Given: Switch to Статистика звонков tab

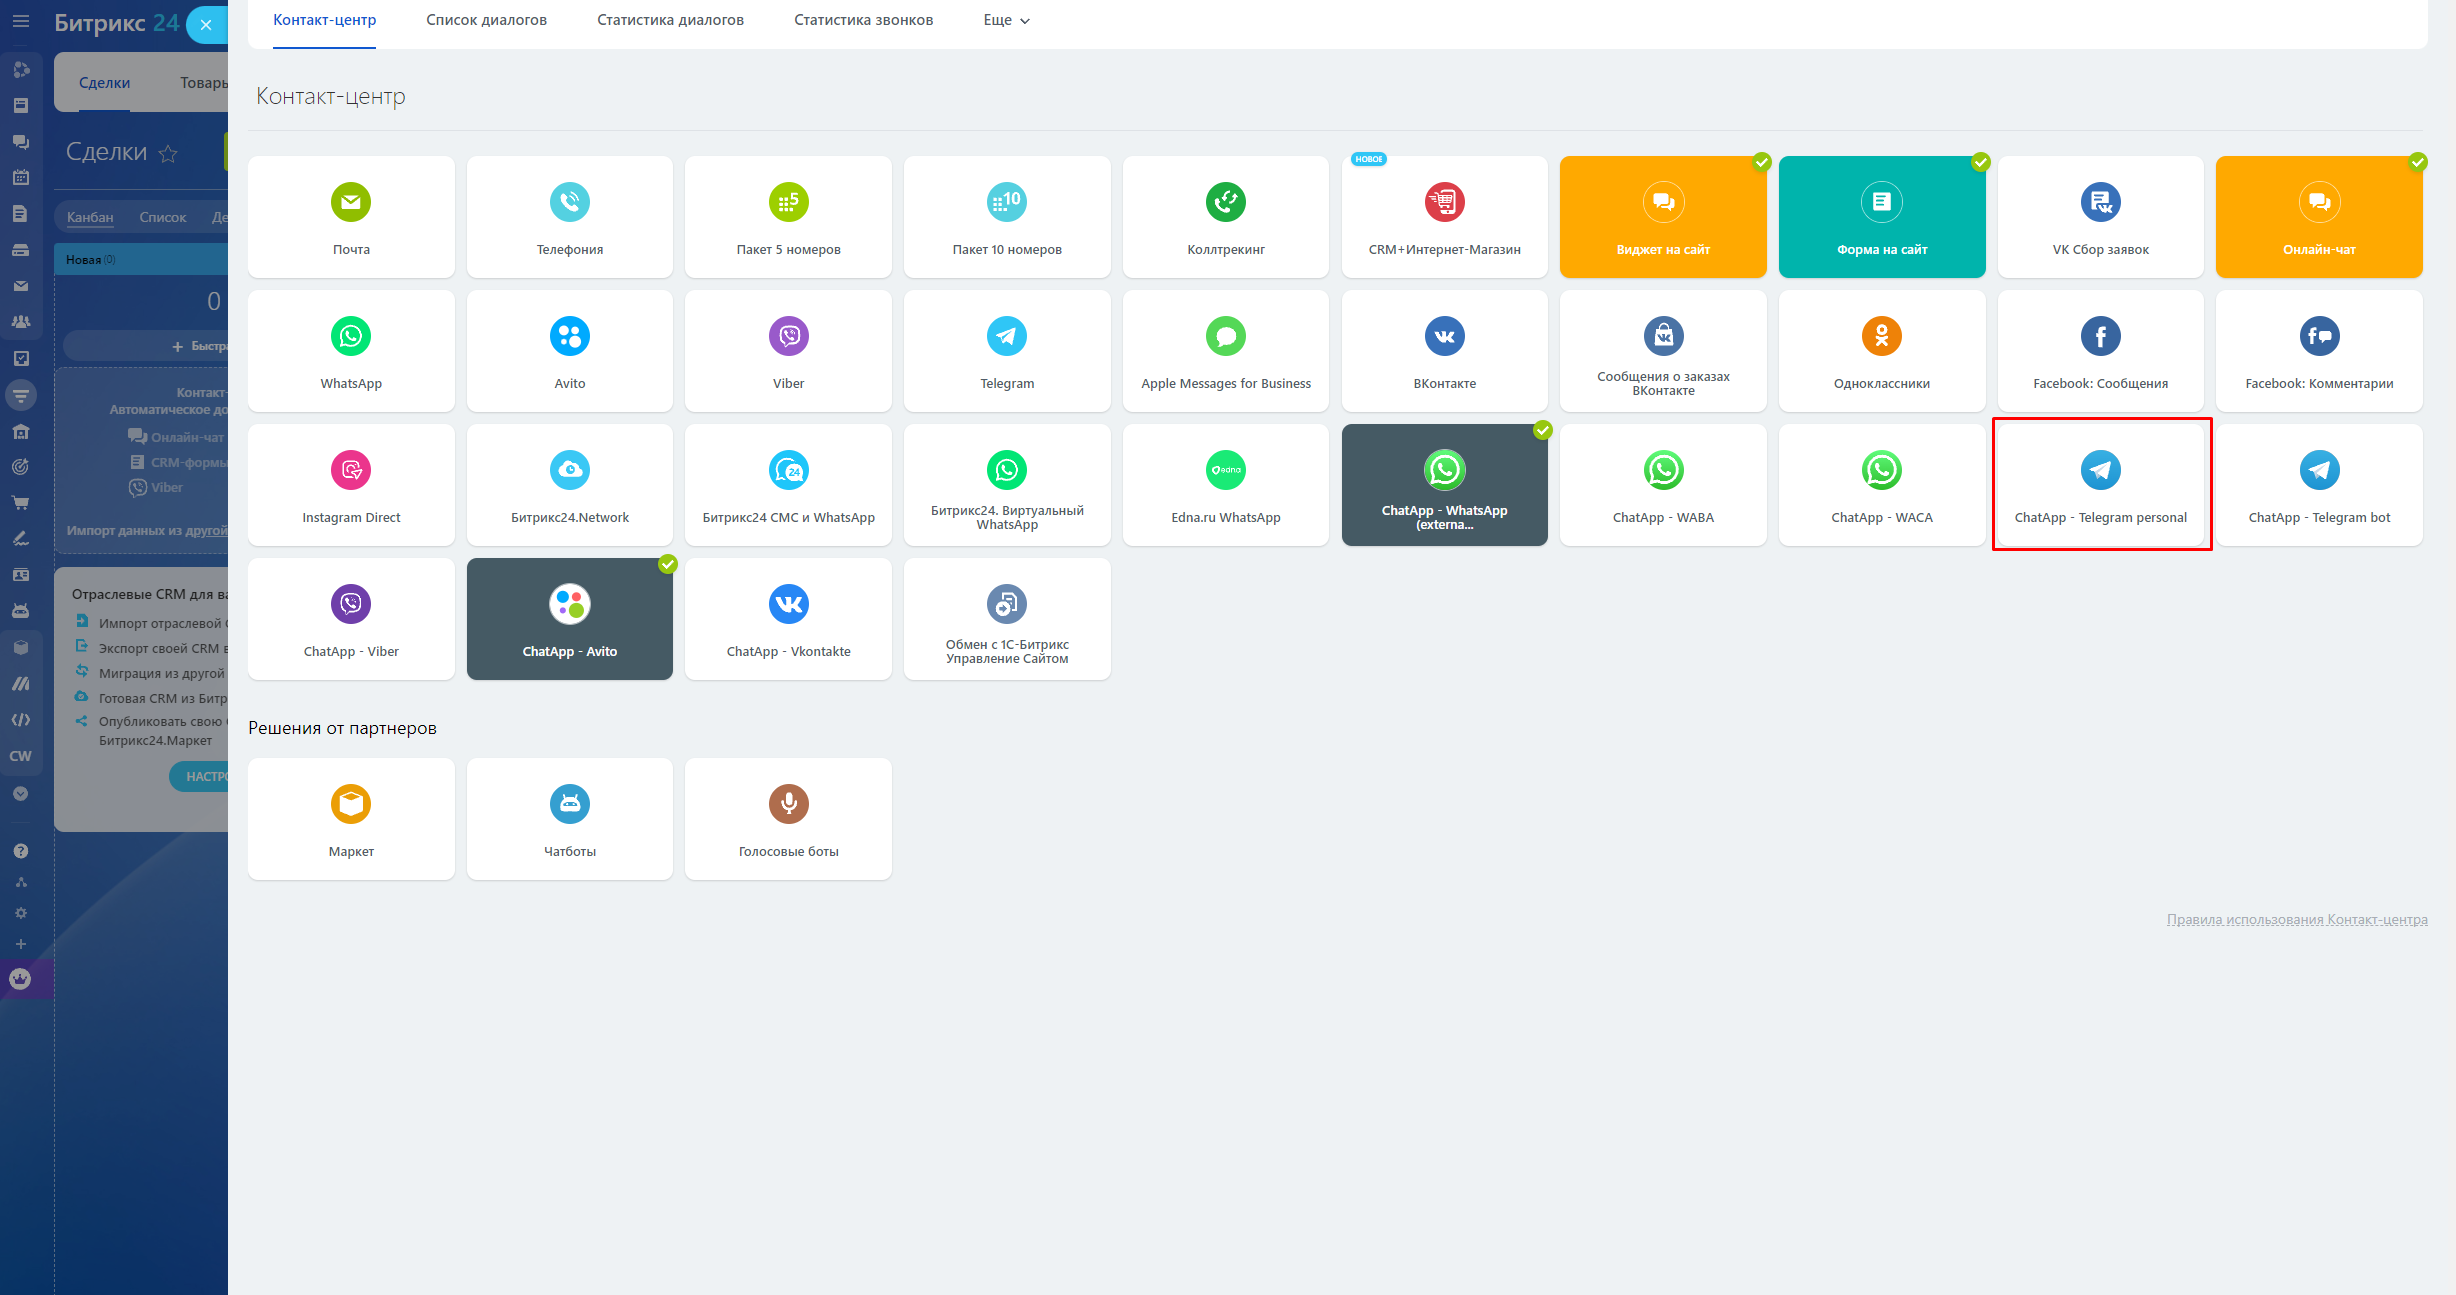Looking at the screenshot, I should click(x=863, y=20).
